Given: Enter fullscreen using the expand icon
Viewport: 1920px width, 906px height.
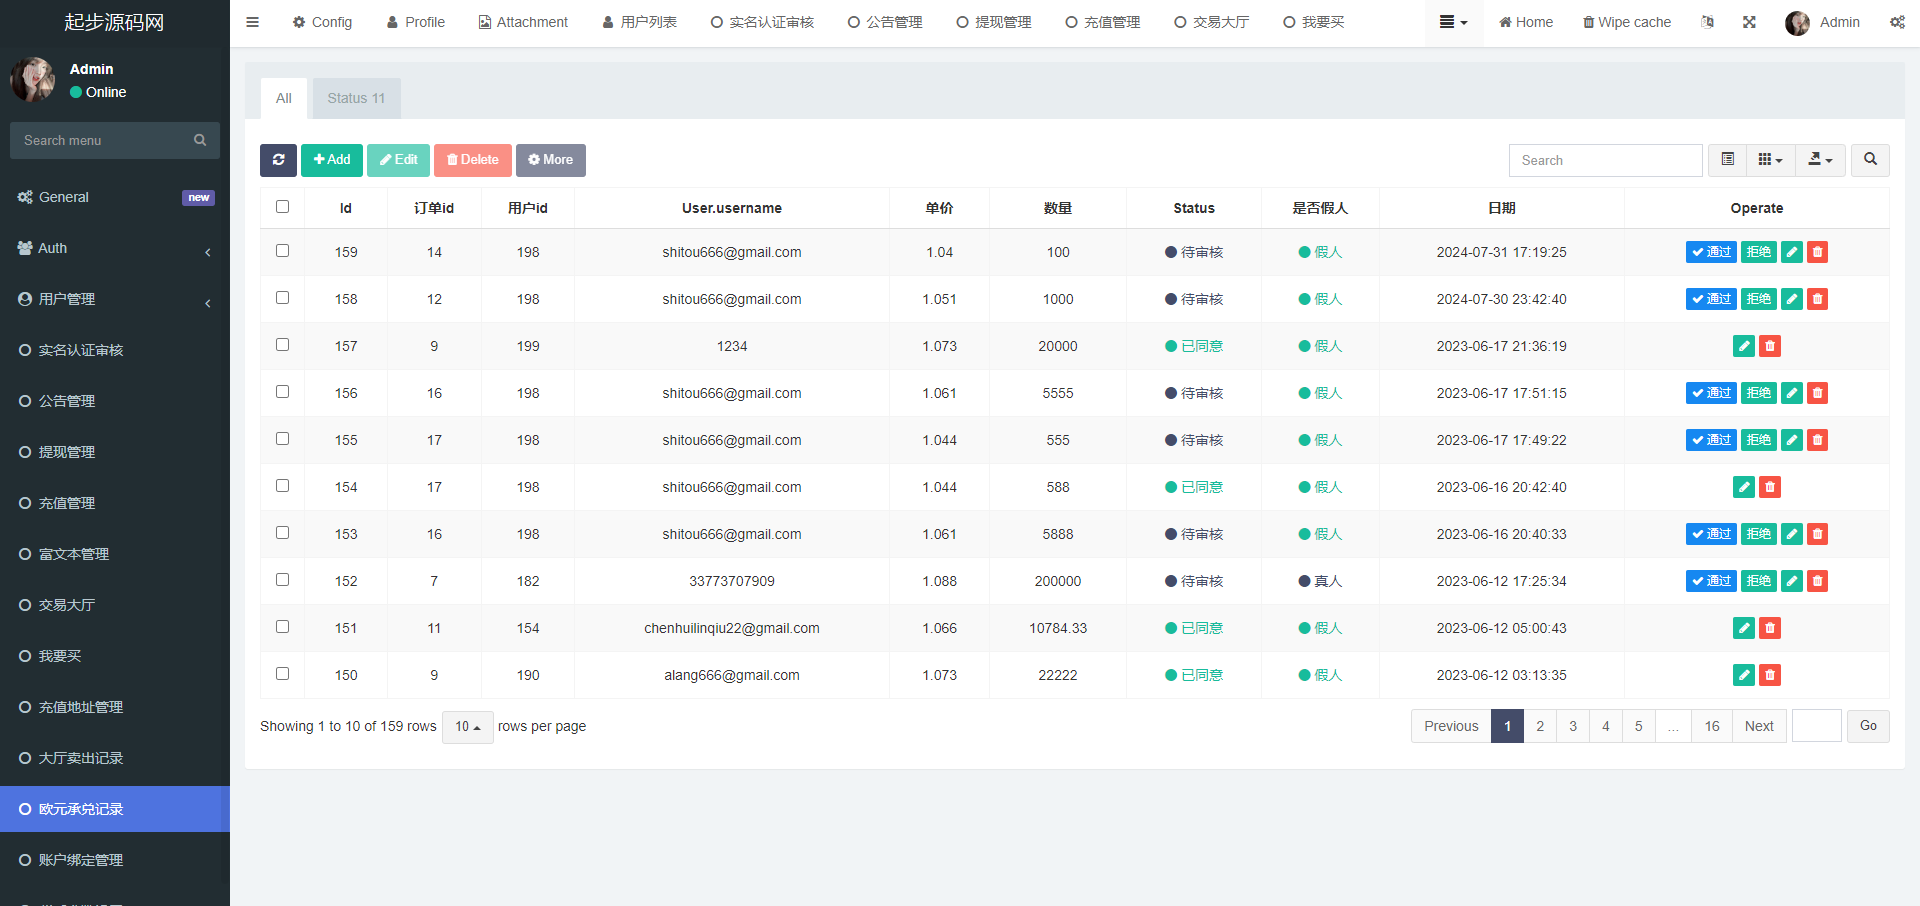Looking at the screenshot, I should (x=1749, y=22).
